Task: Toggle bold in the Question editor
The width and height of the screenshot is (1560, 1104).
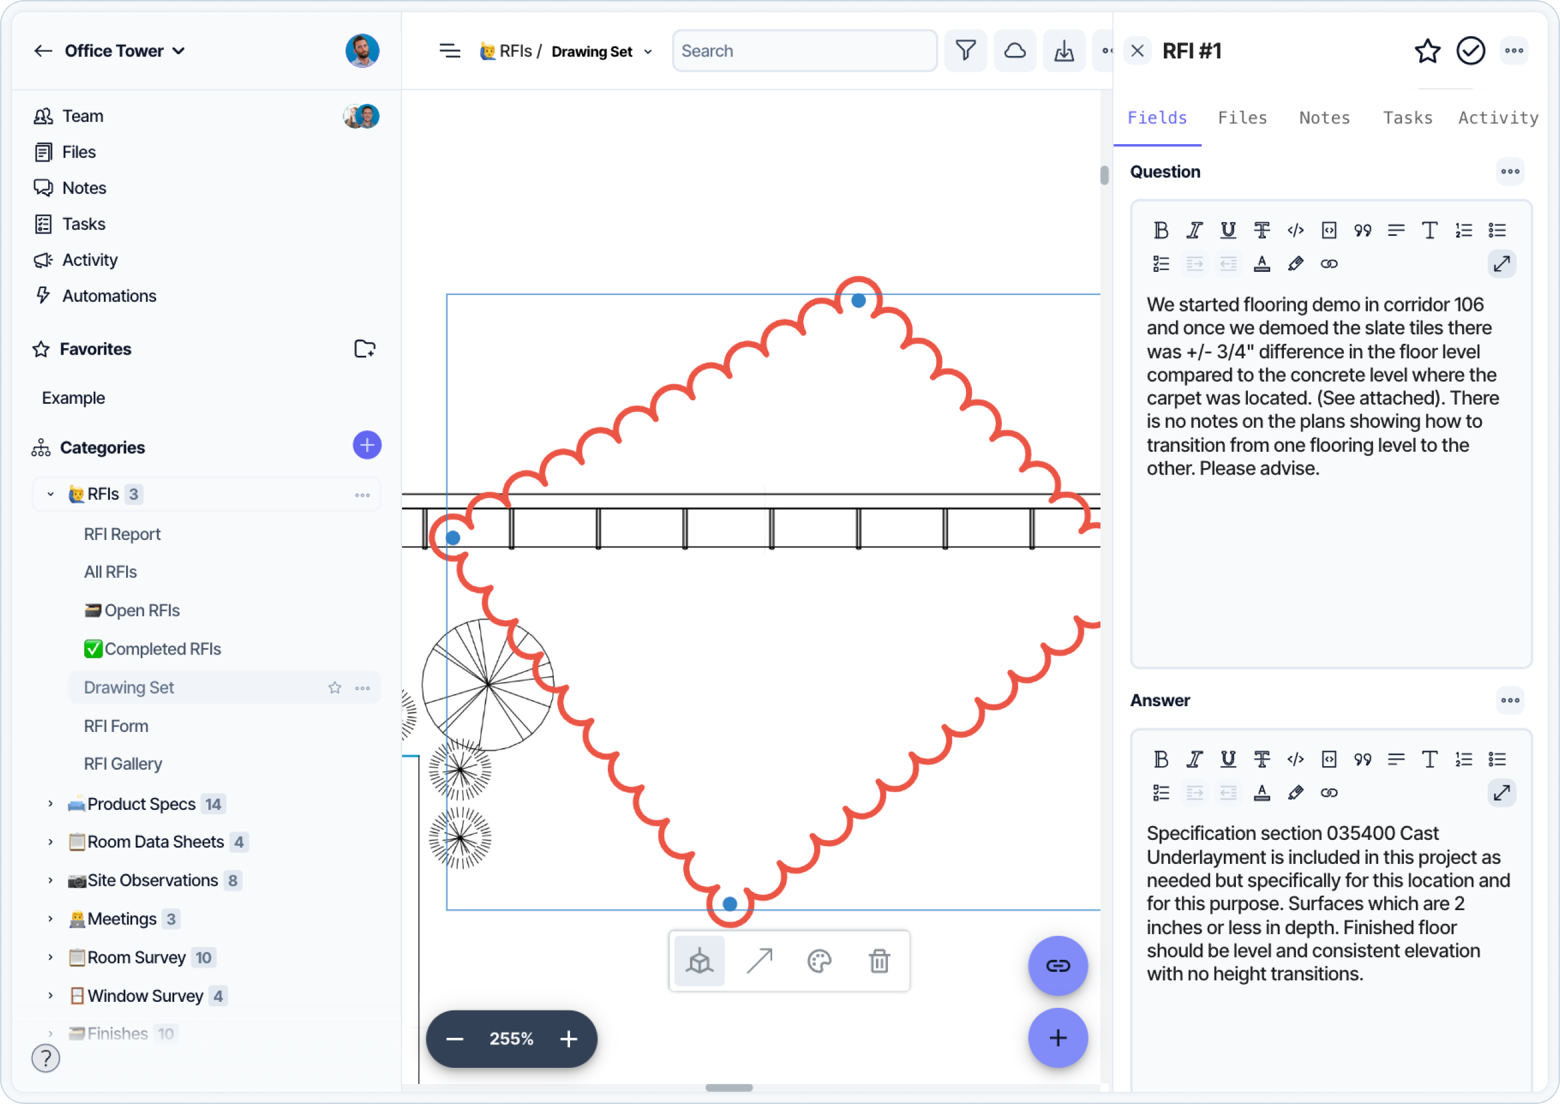Action: (1161, 231)
